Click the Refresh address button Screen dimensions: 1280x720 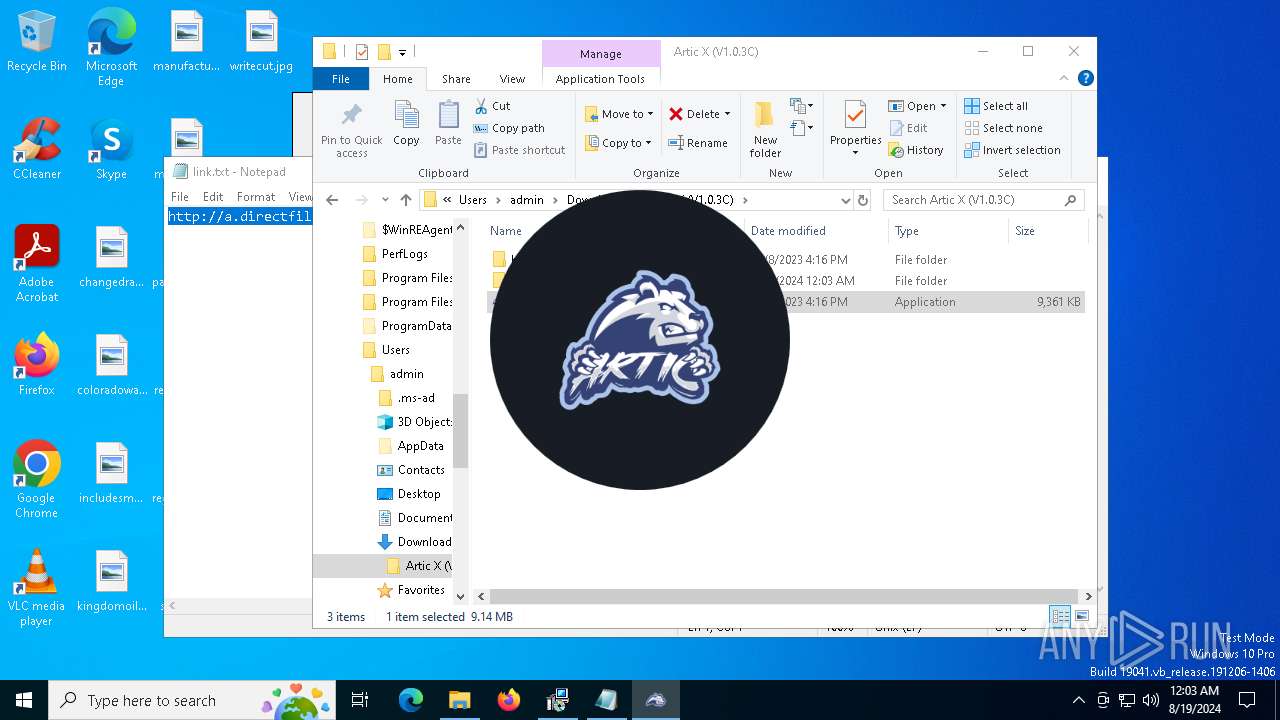click(863, 200)
